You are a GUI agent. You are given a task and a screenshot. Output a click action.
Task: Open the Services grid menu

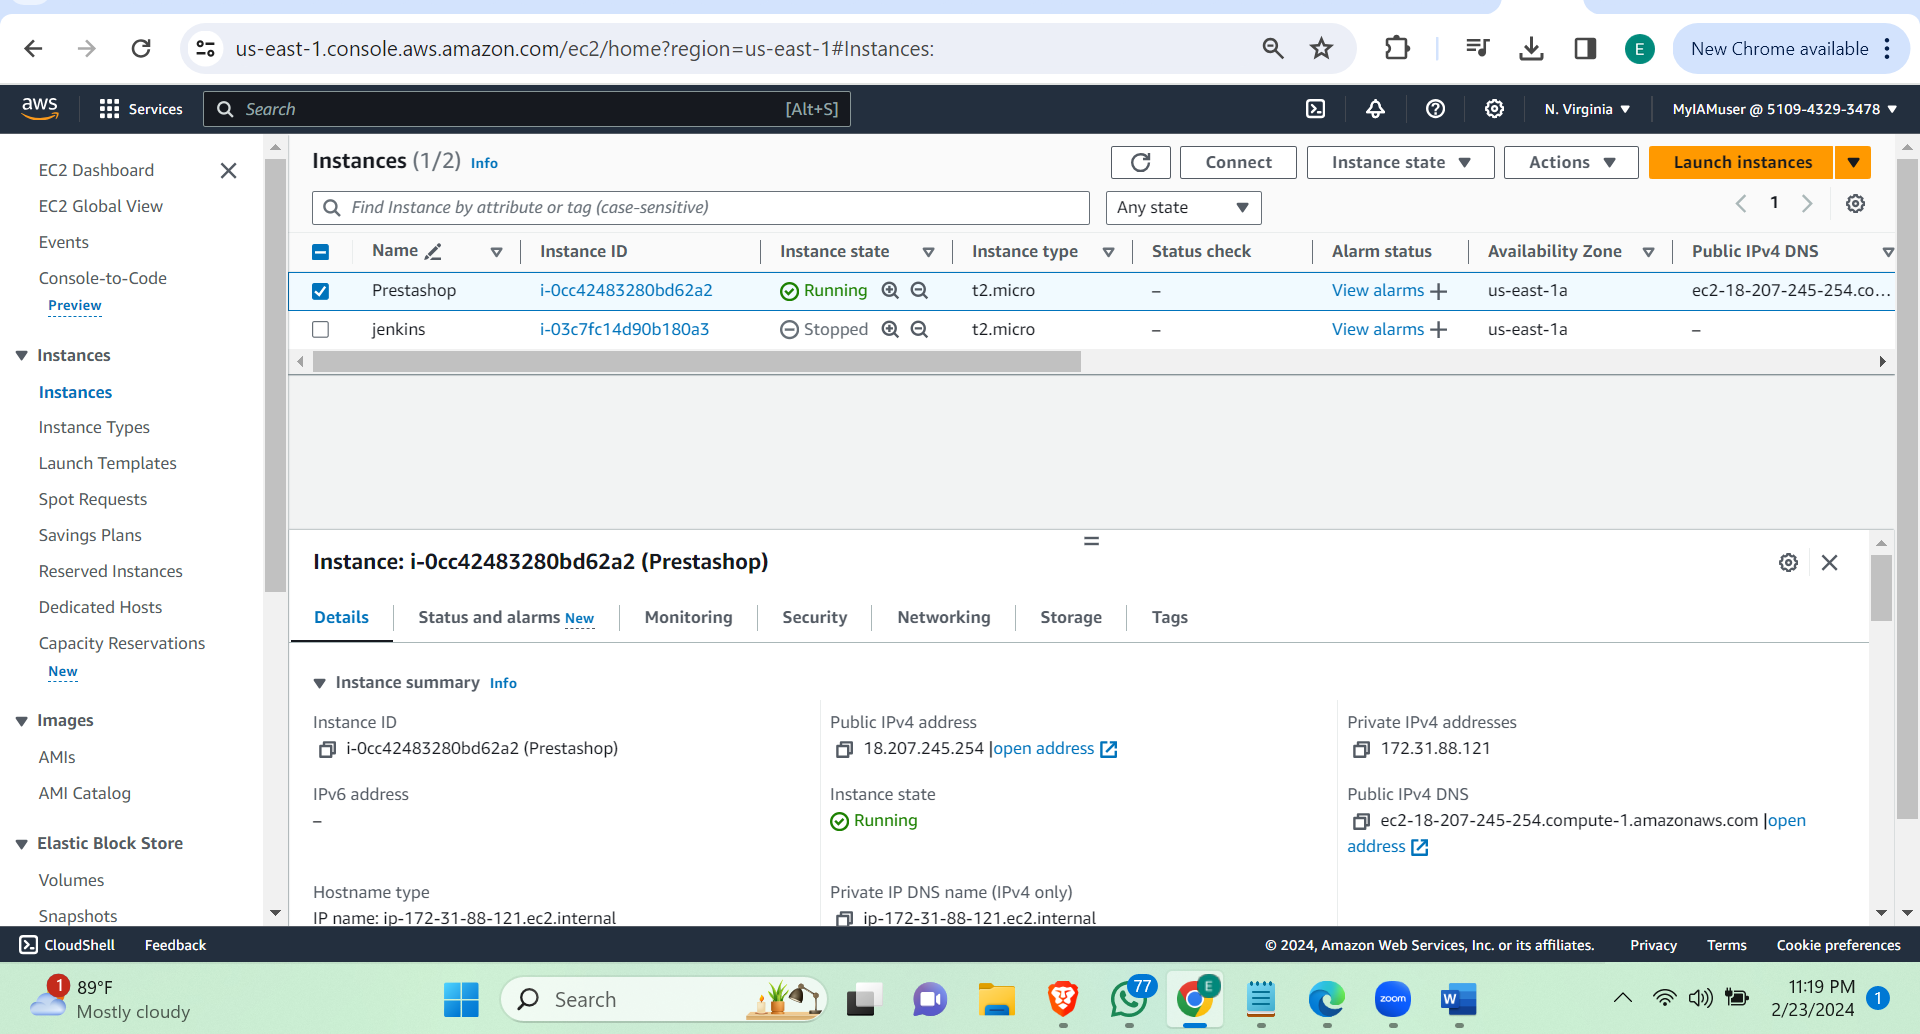141,109
